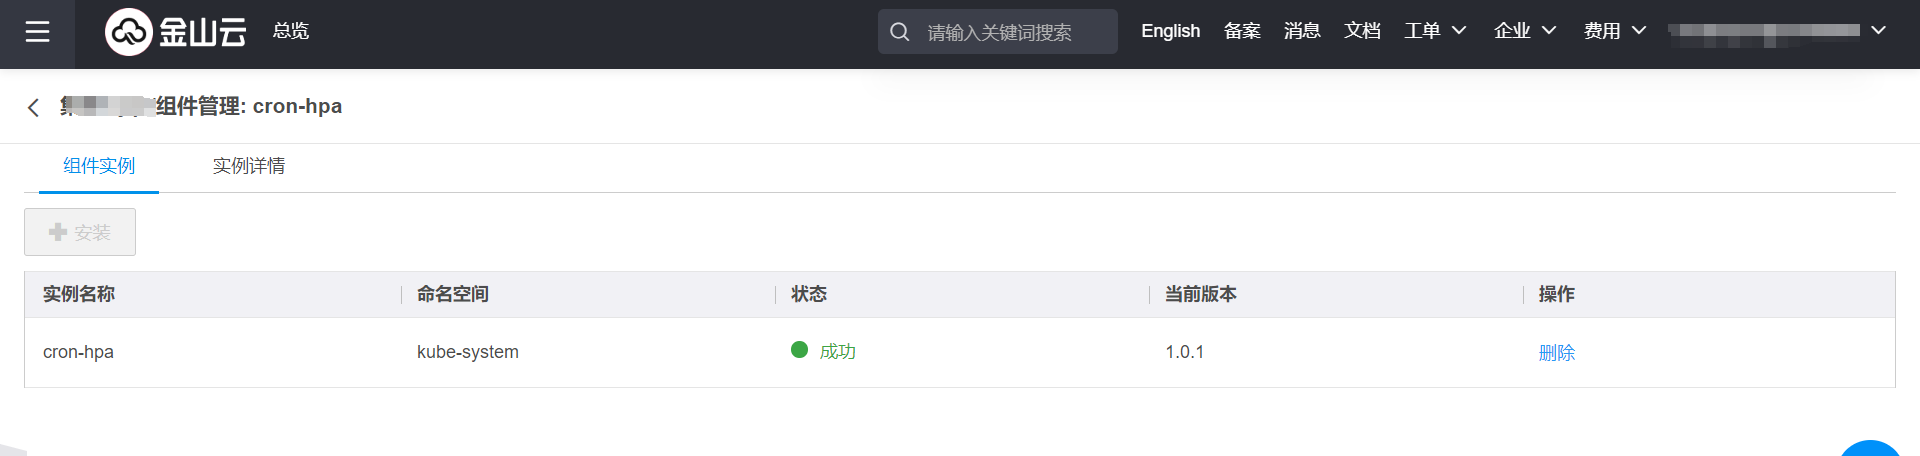Click the plus icon on install button
Screen dimensions: 1920x456
coord(58,232)
